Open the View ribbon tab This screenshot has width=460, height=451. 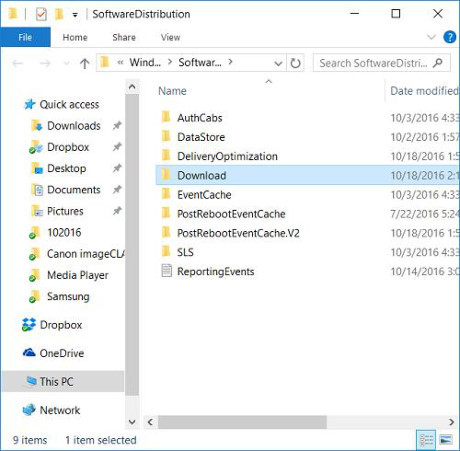(x=170, y=37)
